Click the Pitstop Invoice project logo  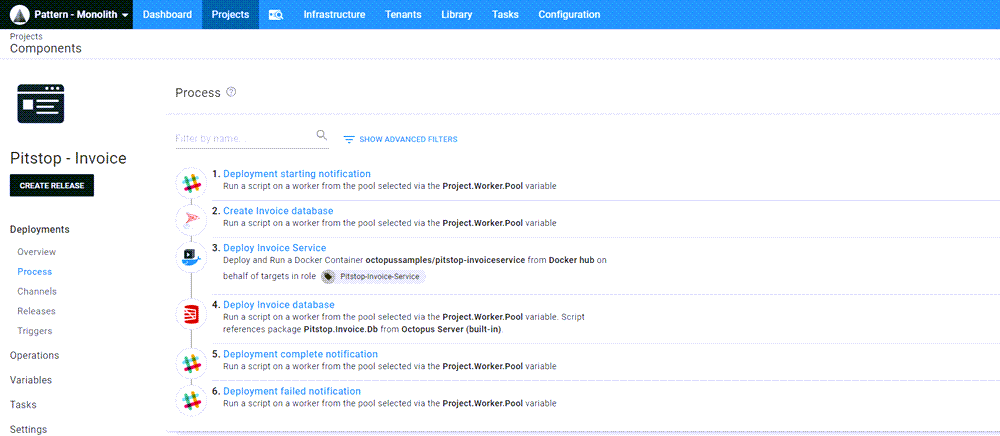click(40, 103)
